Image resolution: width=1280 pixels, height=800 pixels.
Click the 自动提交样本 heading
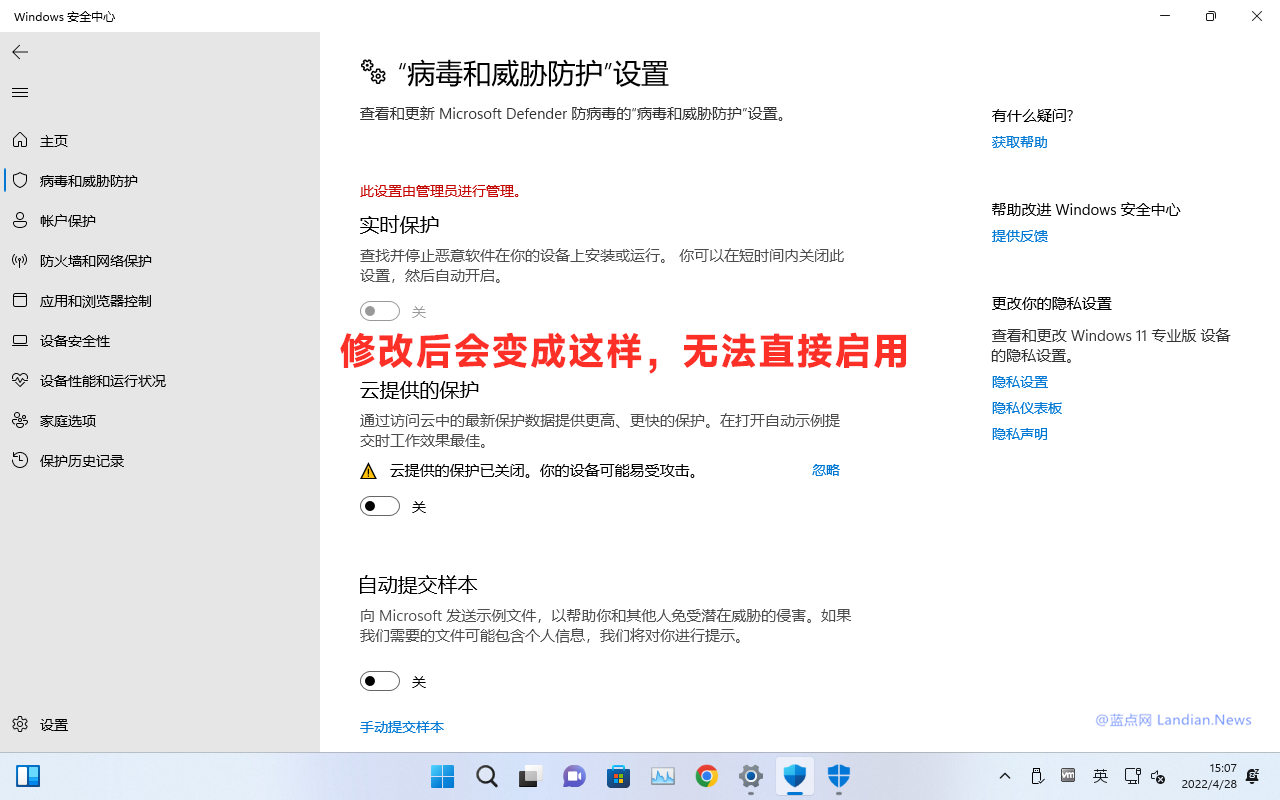click(x=418, y=584)
